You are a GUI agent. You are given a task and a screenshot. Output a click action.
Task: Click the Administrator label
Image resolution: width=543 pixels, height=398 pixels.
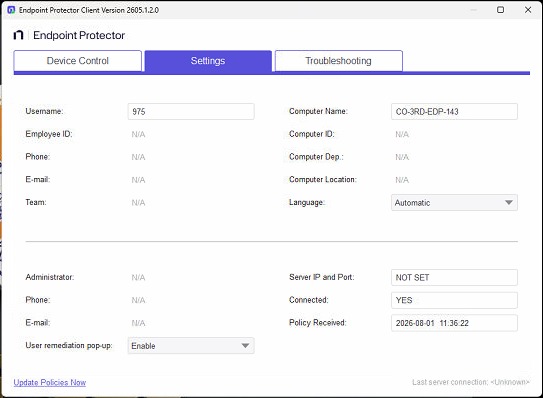[x=50, y=277]
